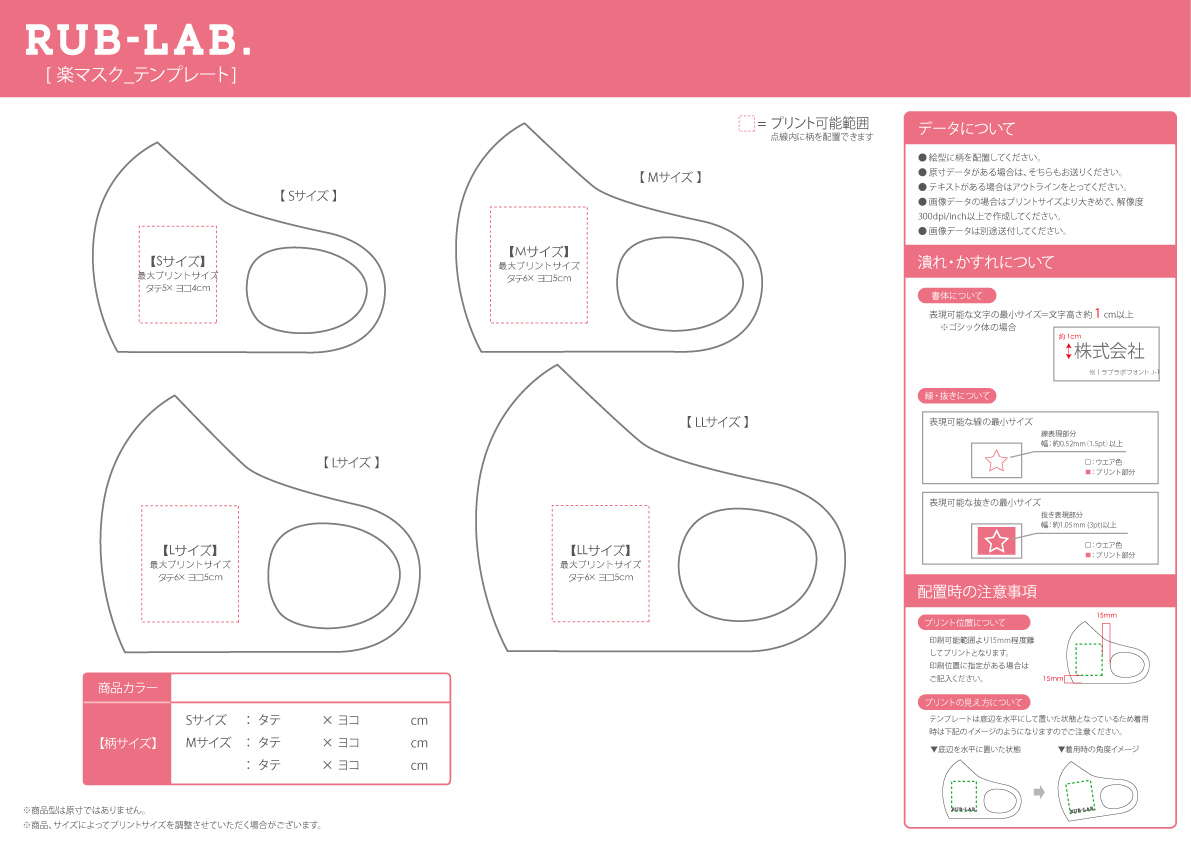
Task: Click the empty field next to 商品カラー
Action: tap(310, 688)
